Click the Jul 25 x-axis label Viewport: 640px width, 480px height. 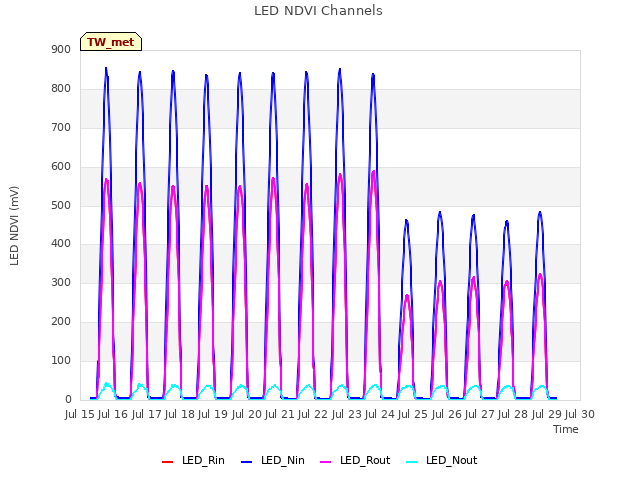point(413,414)
